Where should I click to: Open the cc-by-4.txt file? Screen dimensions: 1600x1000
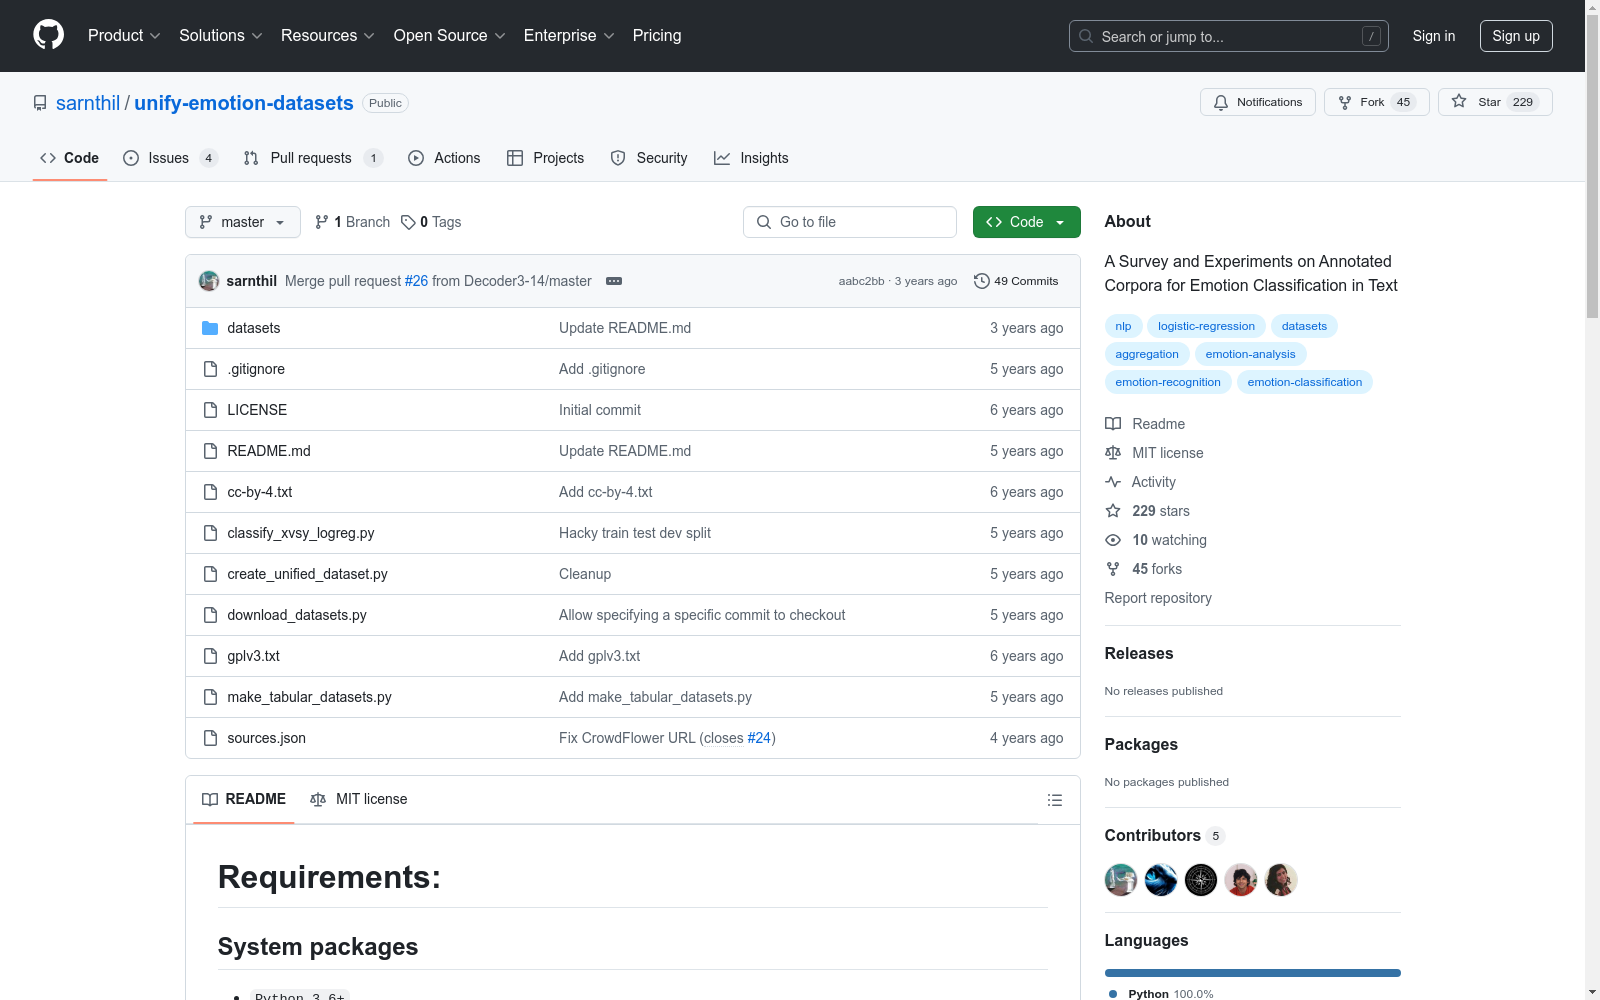pos(260,492)
